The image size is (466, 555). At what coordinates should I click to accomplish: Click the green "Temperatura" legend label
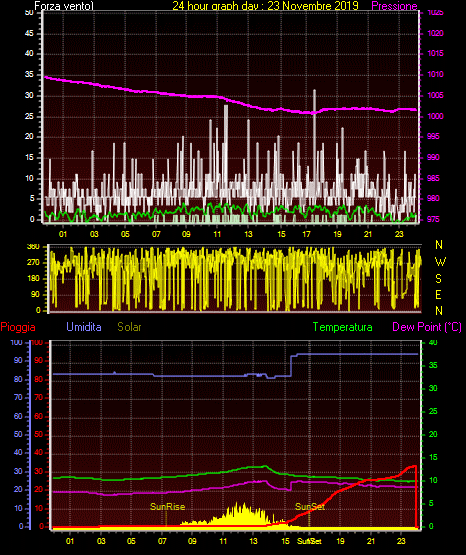pos(343,327)
